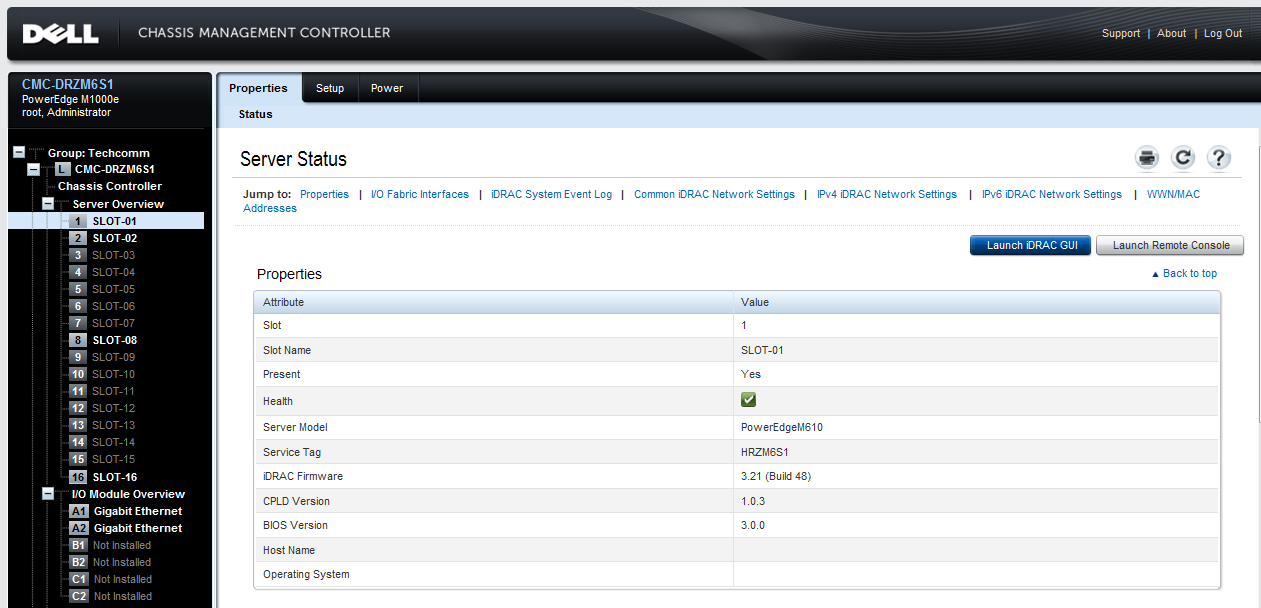Click the Dell logo
Image resolution: width=1261 pixels, height=608 pixels.
60,33
